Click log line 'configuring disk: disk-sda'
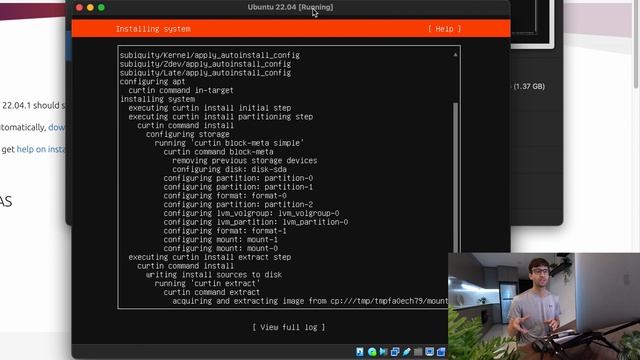The height and width of the screenshot is (360, 640). coord(229,169)
